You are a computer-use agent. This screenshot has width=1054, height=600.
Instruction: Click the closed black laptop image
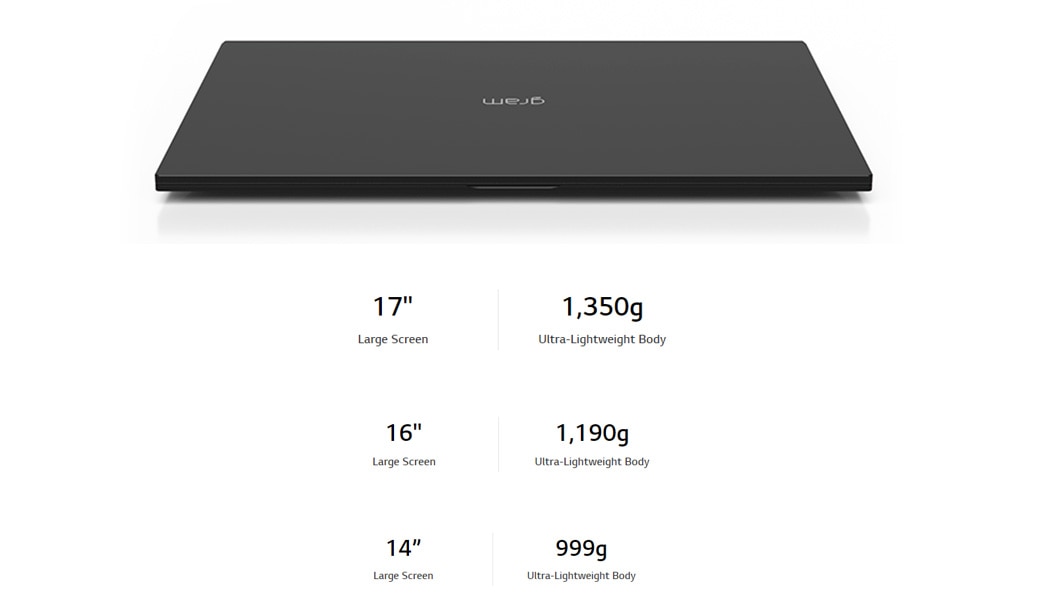(514, 118)
